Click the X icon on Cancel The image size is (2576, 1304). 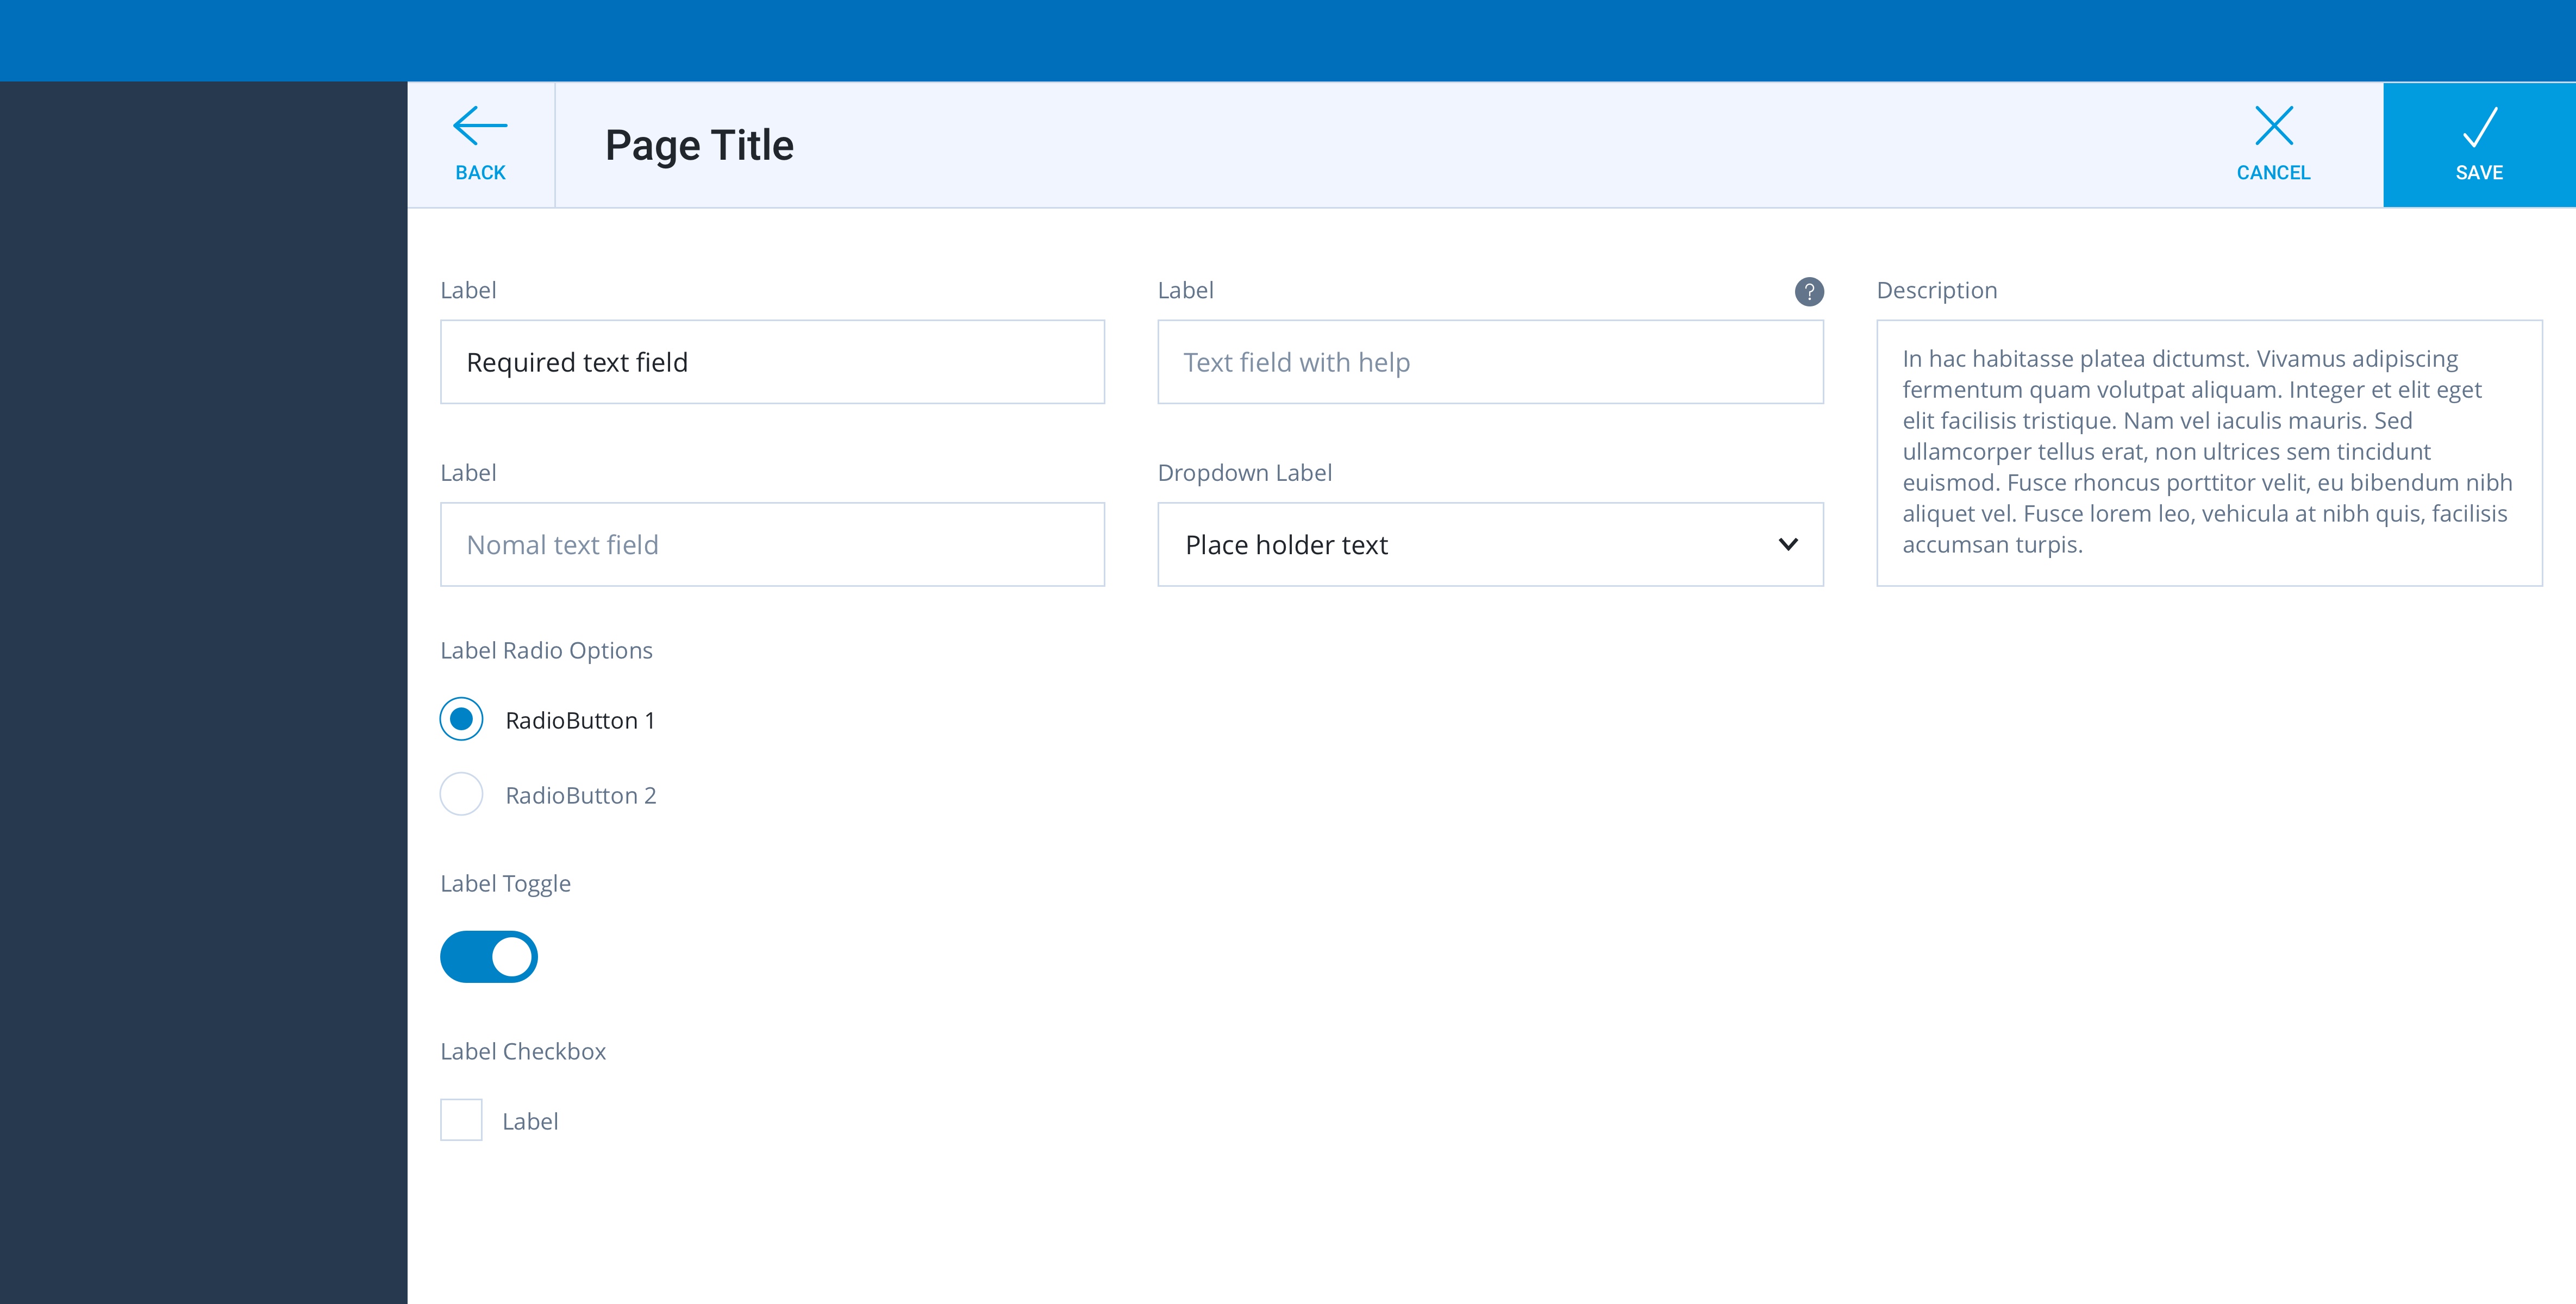(2273, 126)
